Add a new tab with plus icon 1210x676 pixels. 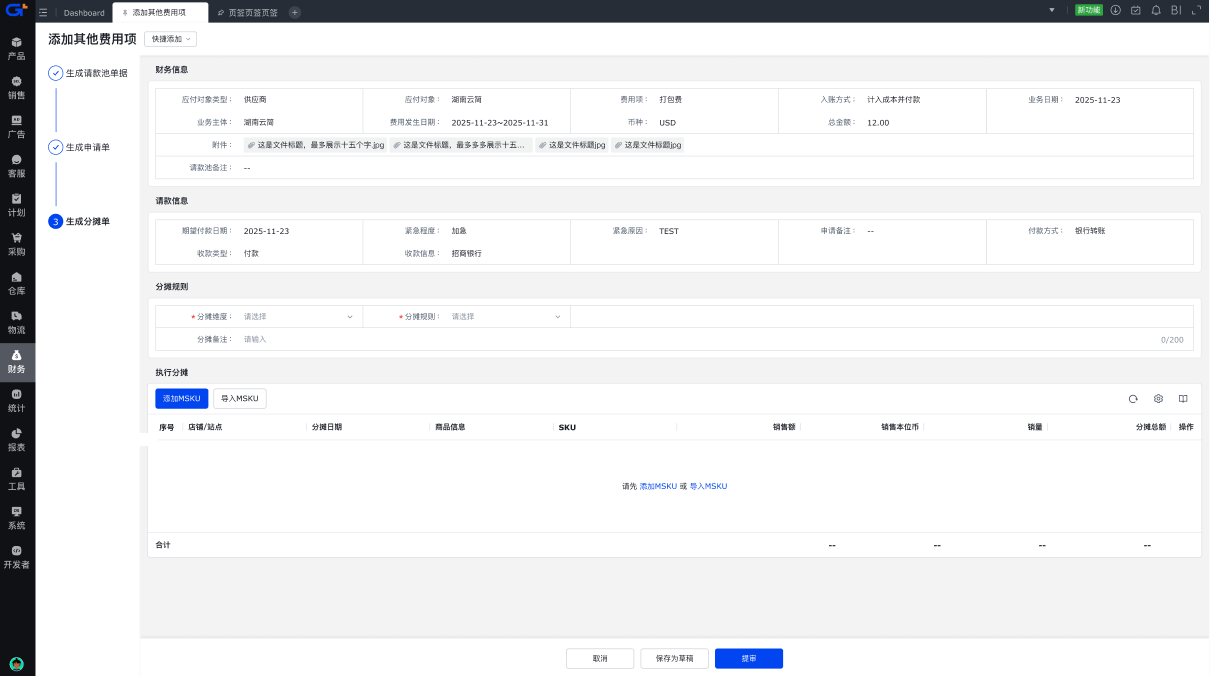click(294, 12)
